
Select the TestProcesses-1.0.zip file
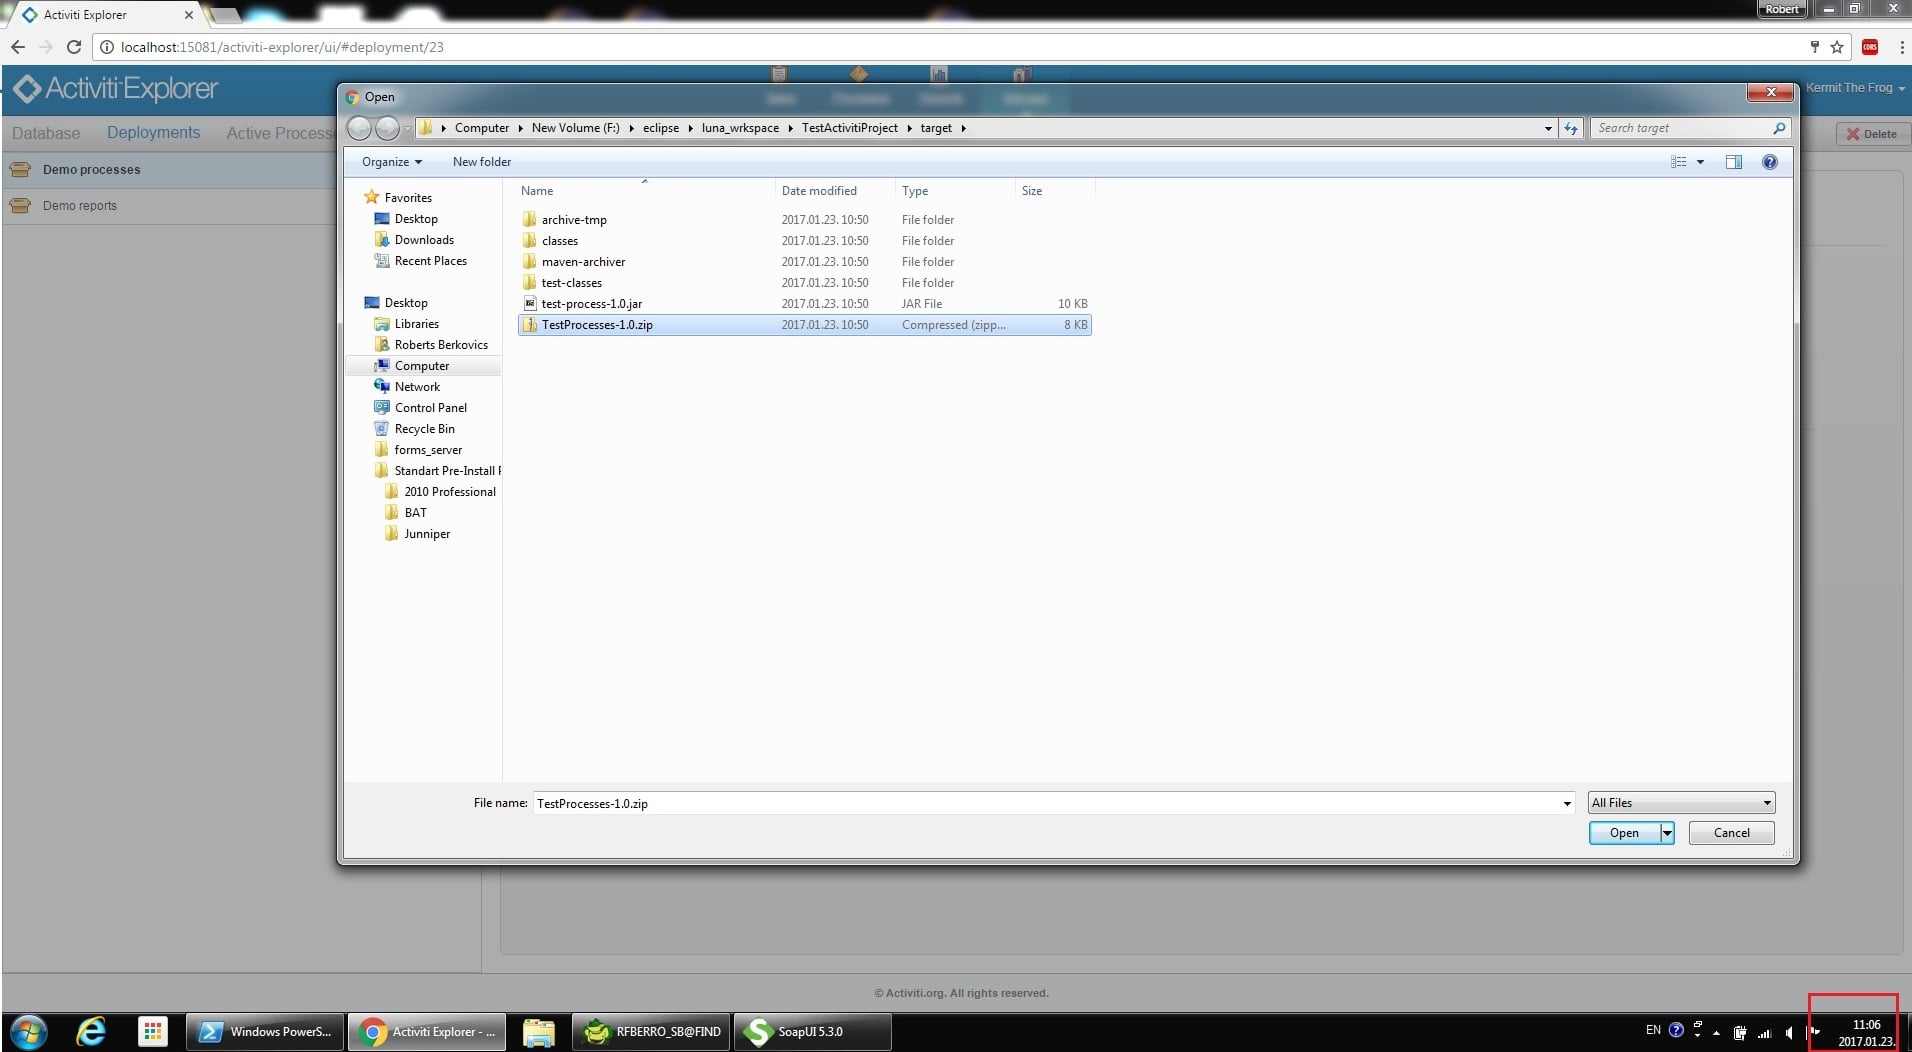click(x=804, y=325)
